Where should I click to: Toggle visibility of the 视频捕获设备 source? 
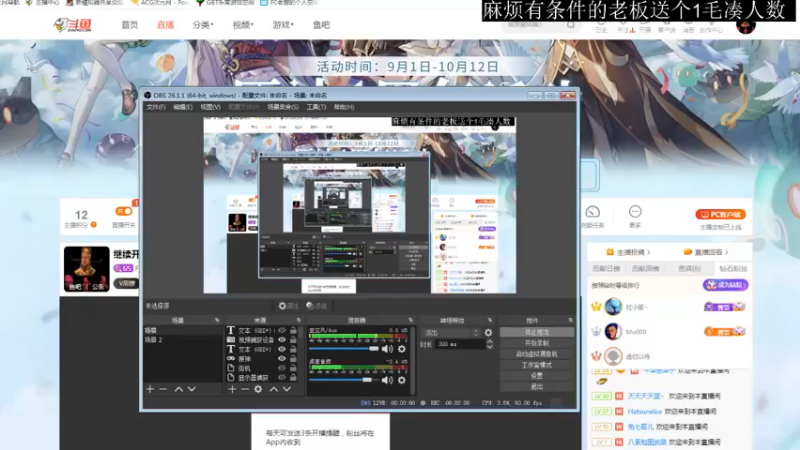(282, 340)
